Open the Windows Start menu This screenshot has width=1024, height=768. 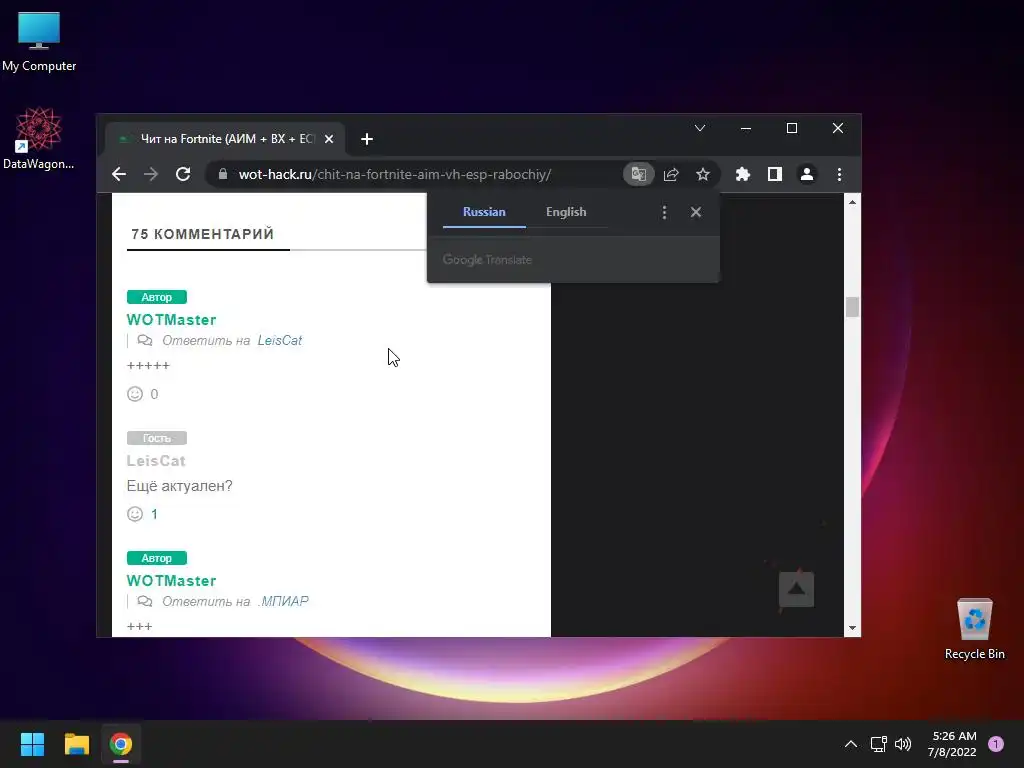(x=32, y=744)
